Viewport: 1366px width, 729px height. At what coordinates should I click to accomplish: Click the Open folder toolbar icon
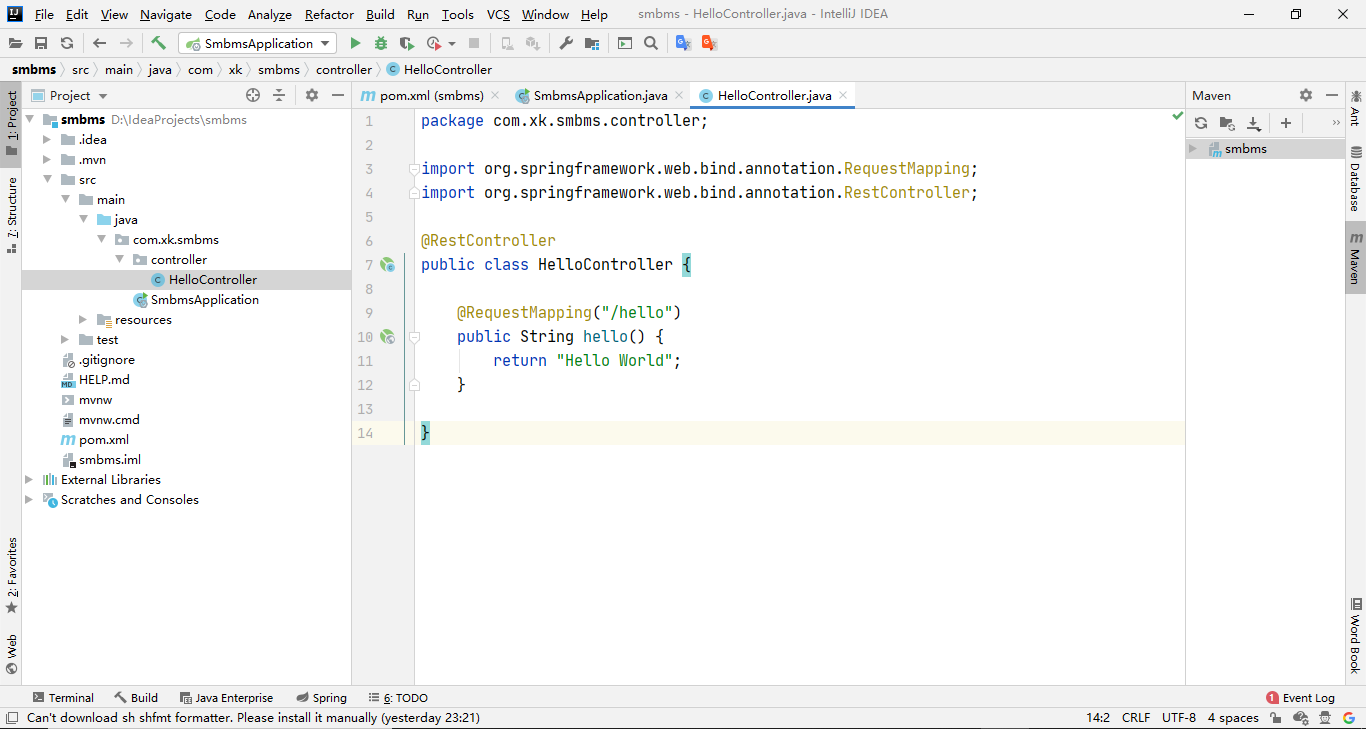click(15, 43)
